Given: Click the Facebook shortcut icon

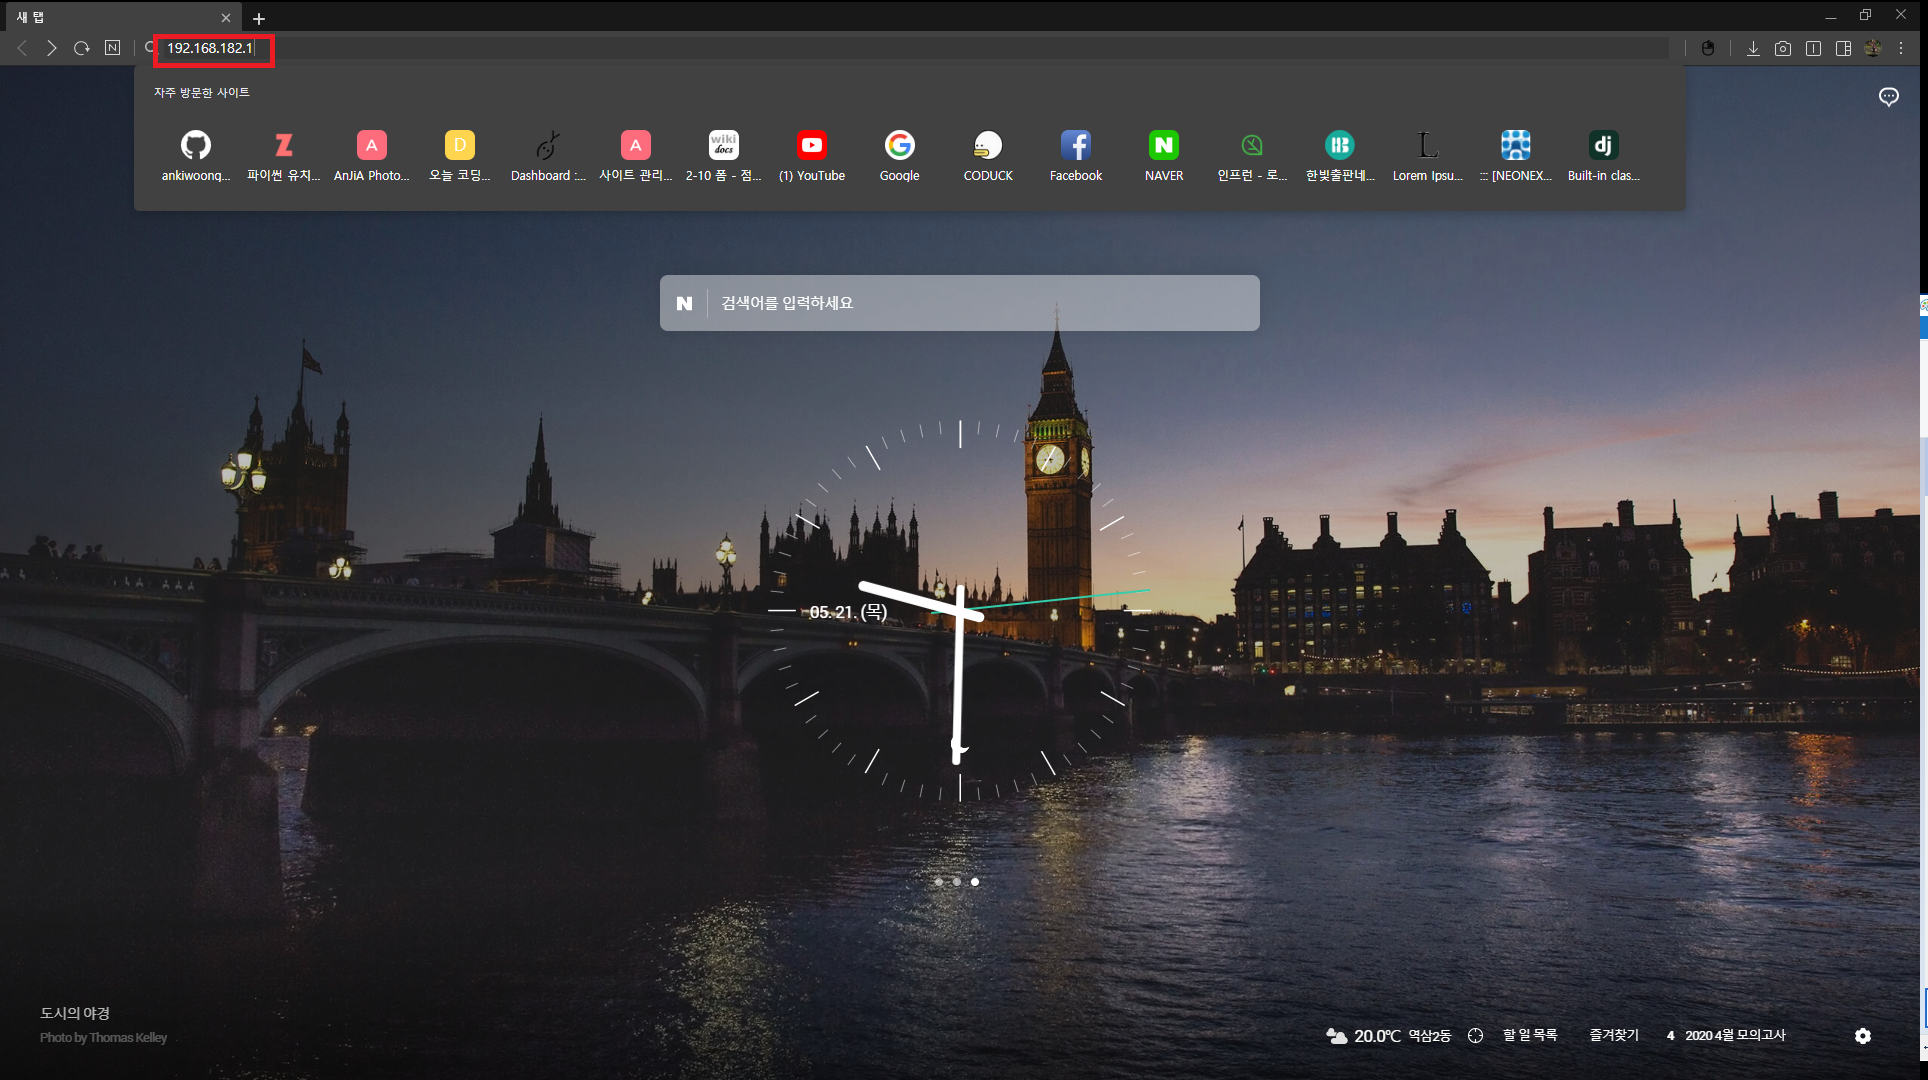Looking at the screenshot, I should coord(1076,146).
